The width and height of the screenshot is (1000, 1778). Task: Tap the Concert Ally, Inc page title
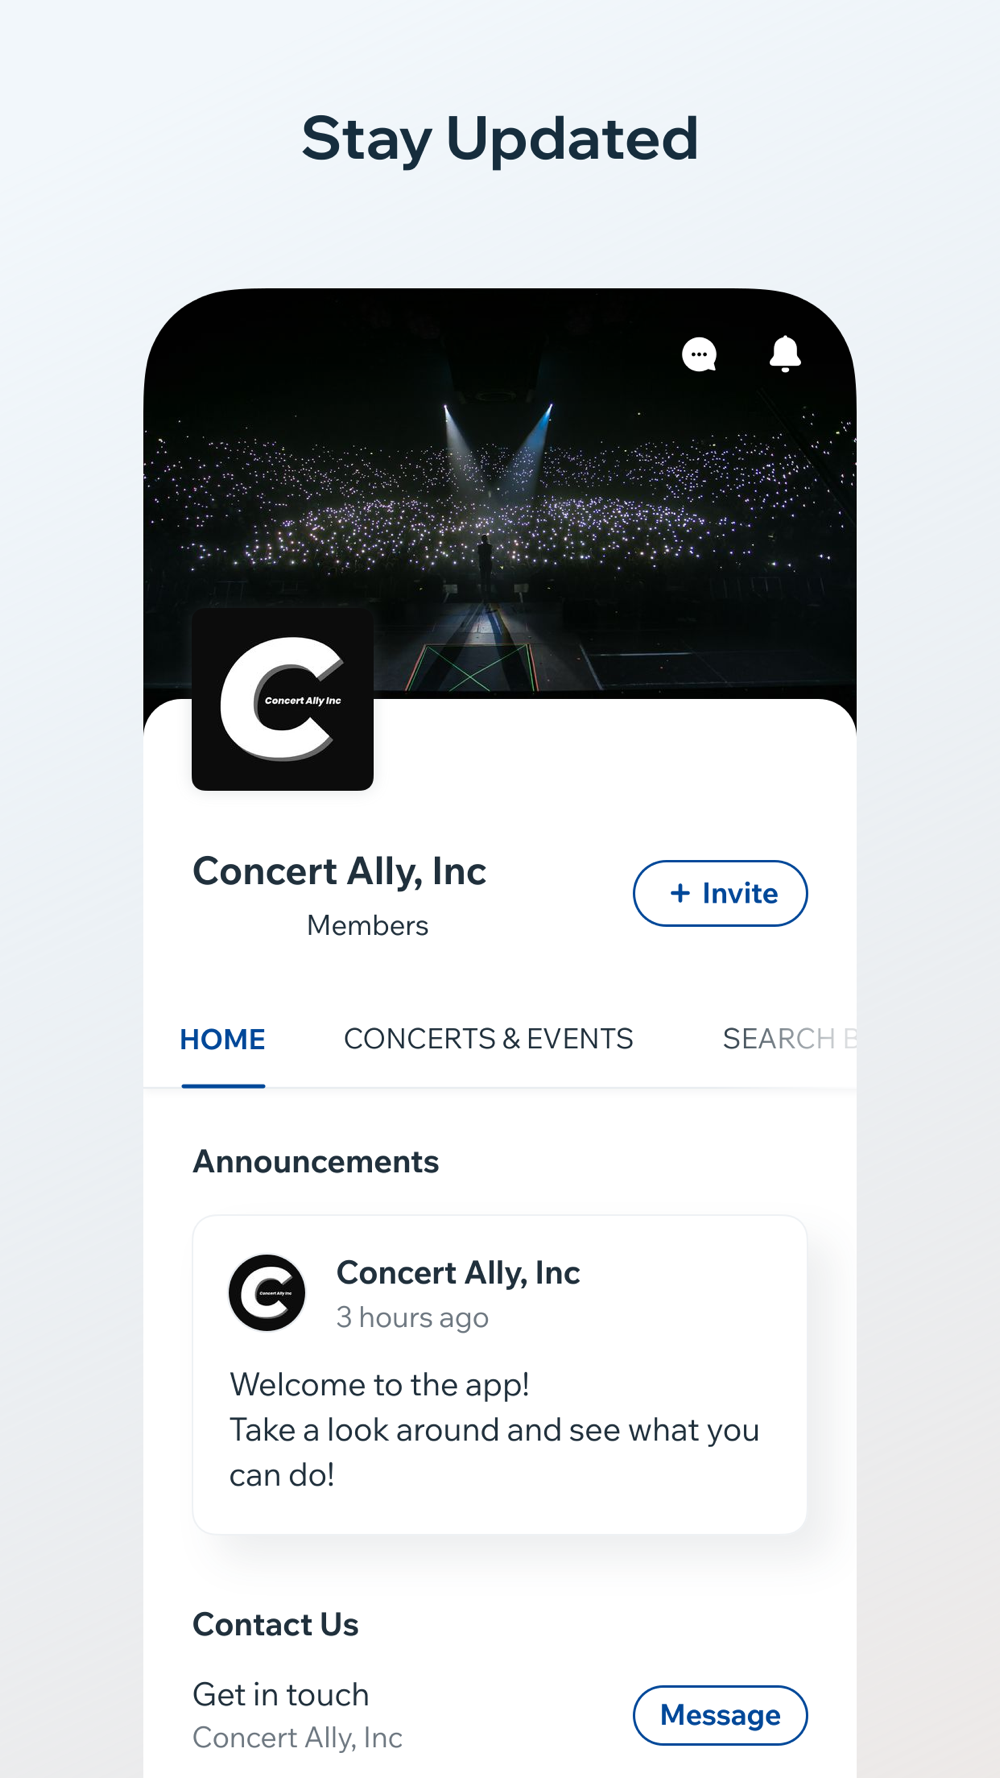(339, 872)
